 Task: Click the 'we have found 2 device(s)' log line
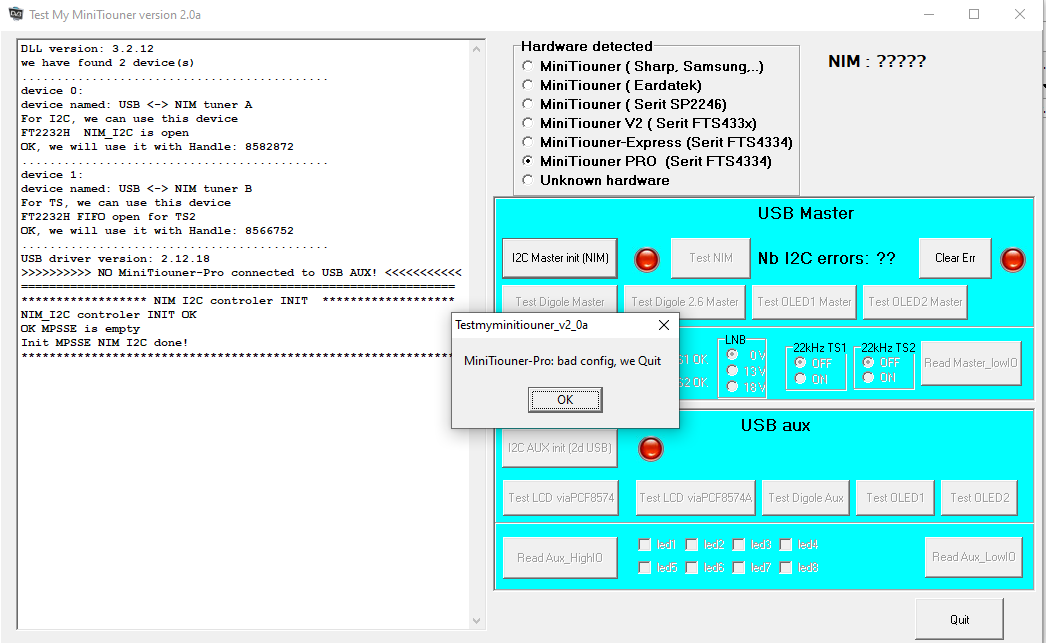tap(107, 63)
